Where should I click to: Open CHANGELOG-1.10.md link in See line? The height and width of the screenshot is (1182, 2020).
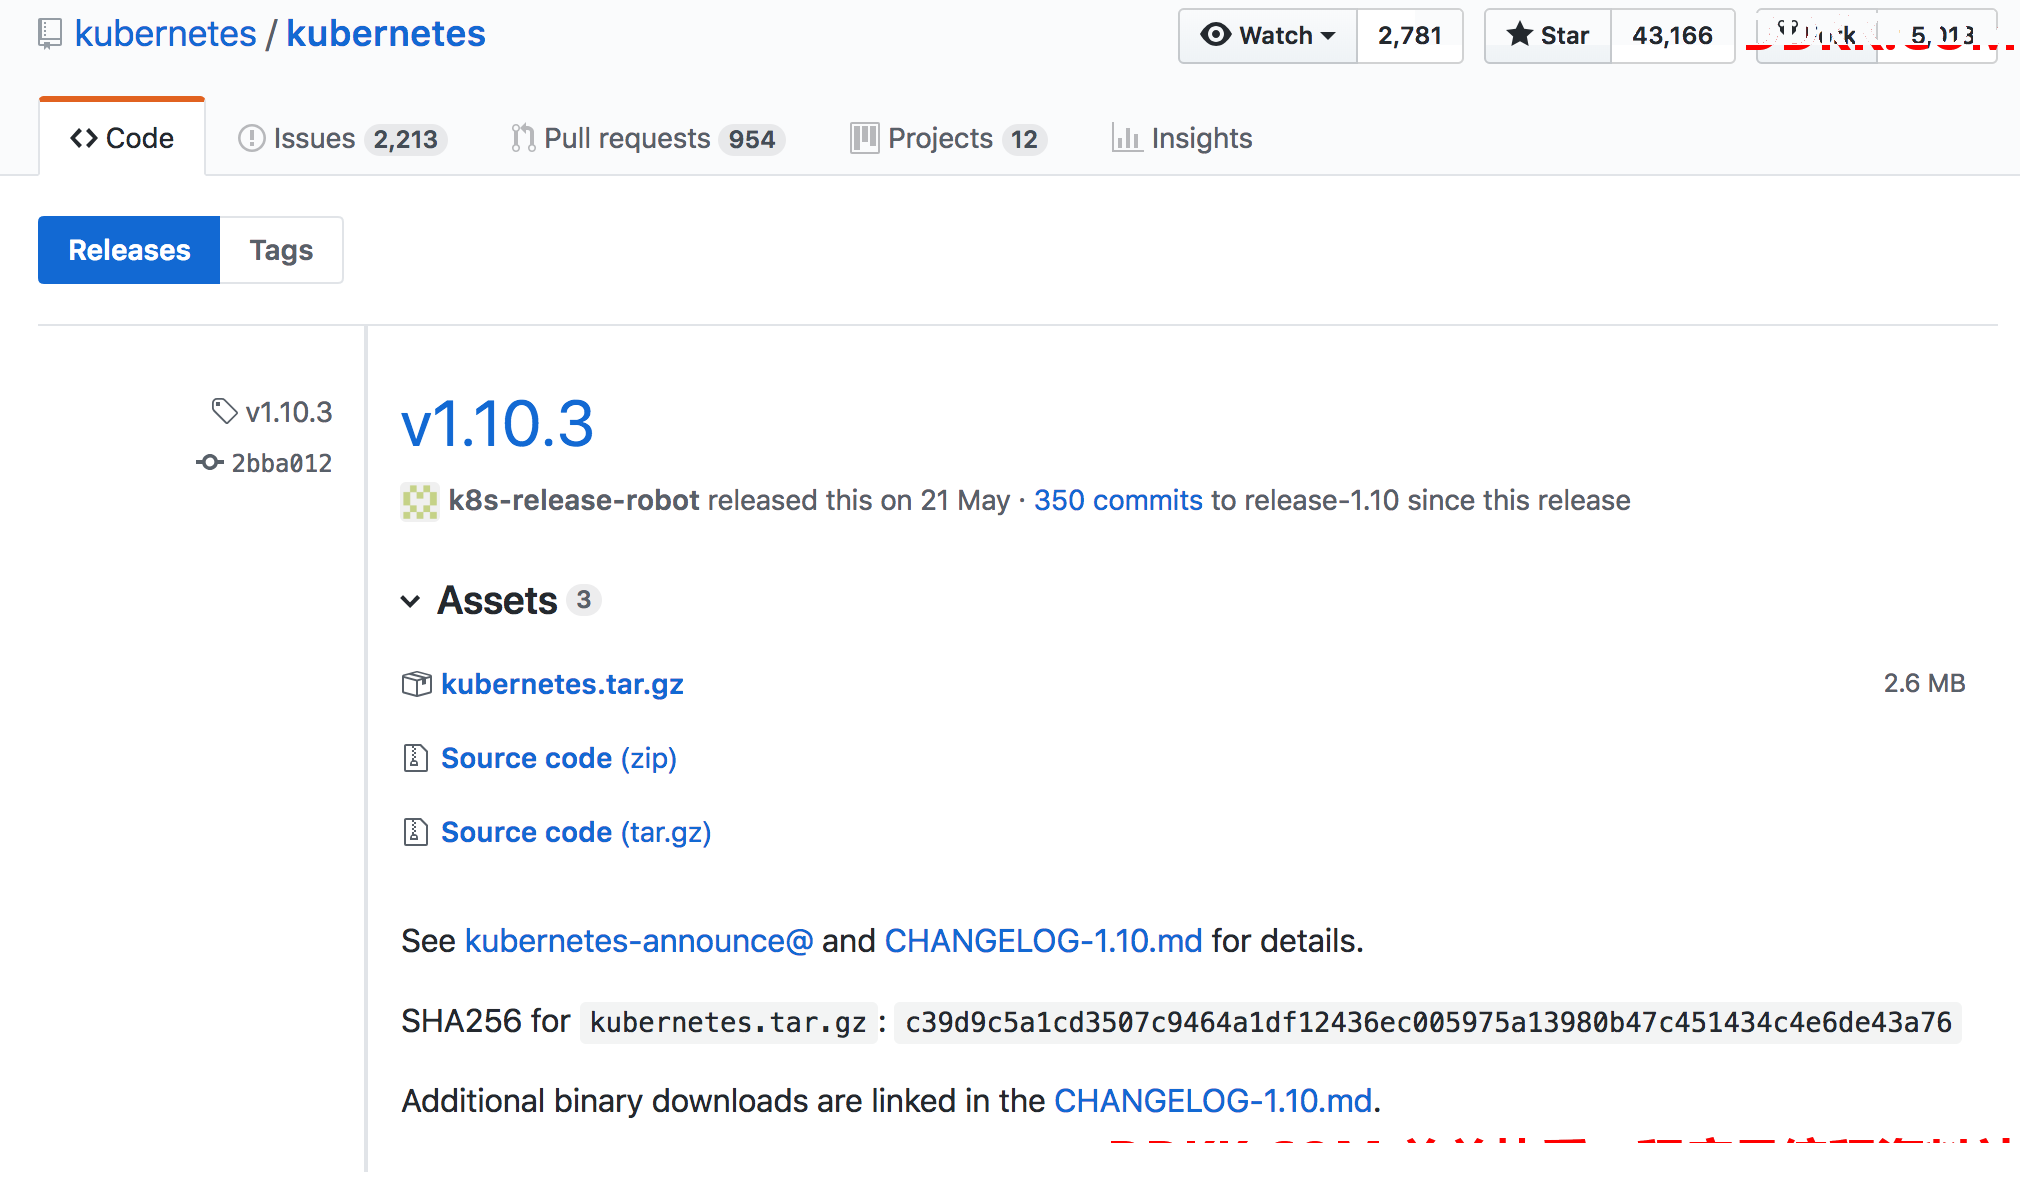(x=1043, y=941)
